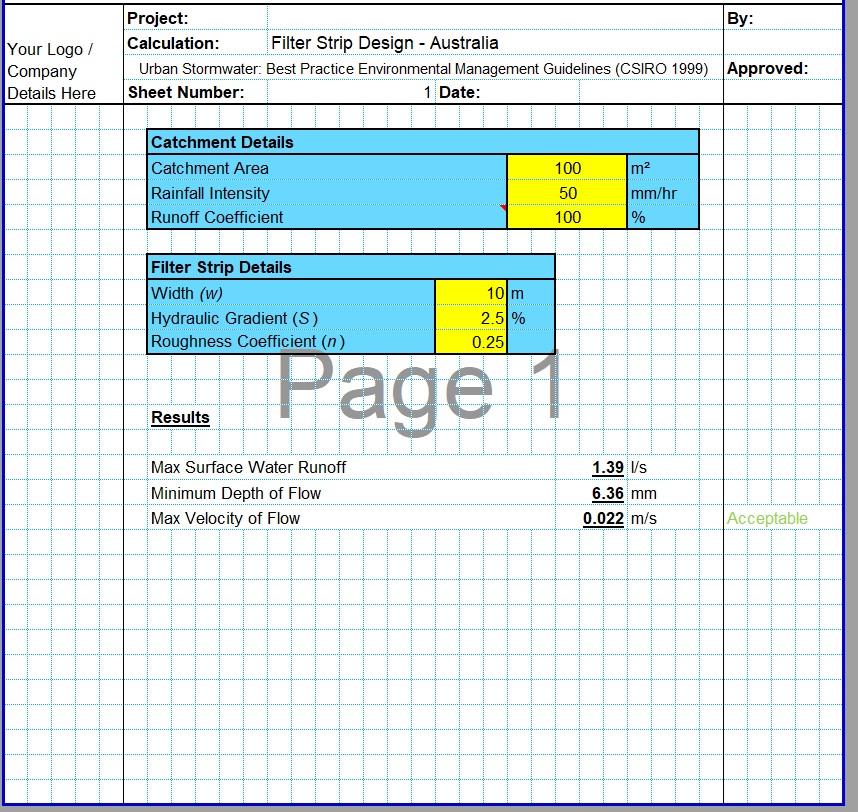Select the CSIRO 1999 guidelines reference line
This screenshot has width=858, height=812.
point(423,69)
